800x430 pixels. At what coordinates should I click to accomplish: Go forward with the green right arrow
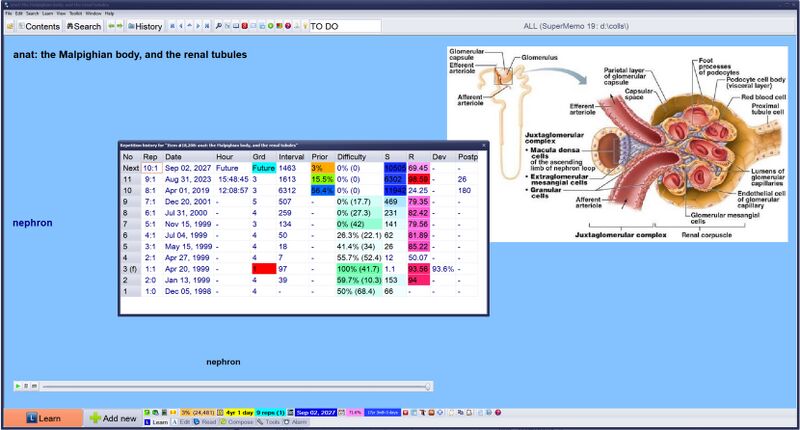click(119, 26)
